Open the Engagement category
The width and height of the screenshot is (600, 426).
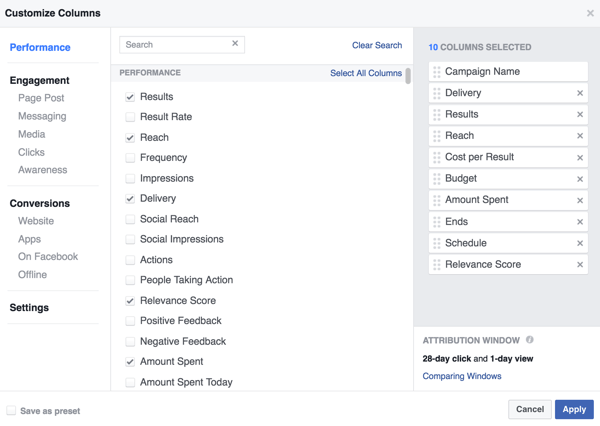point(39,80)
